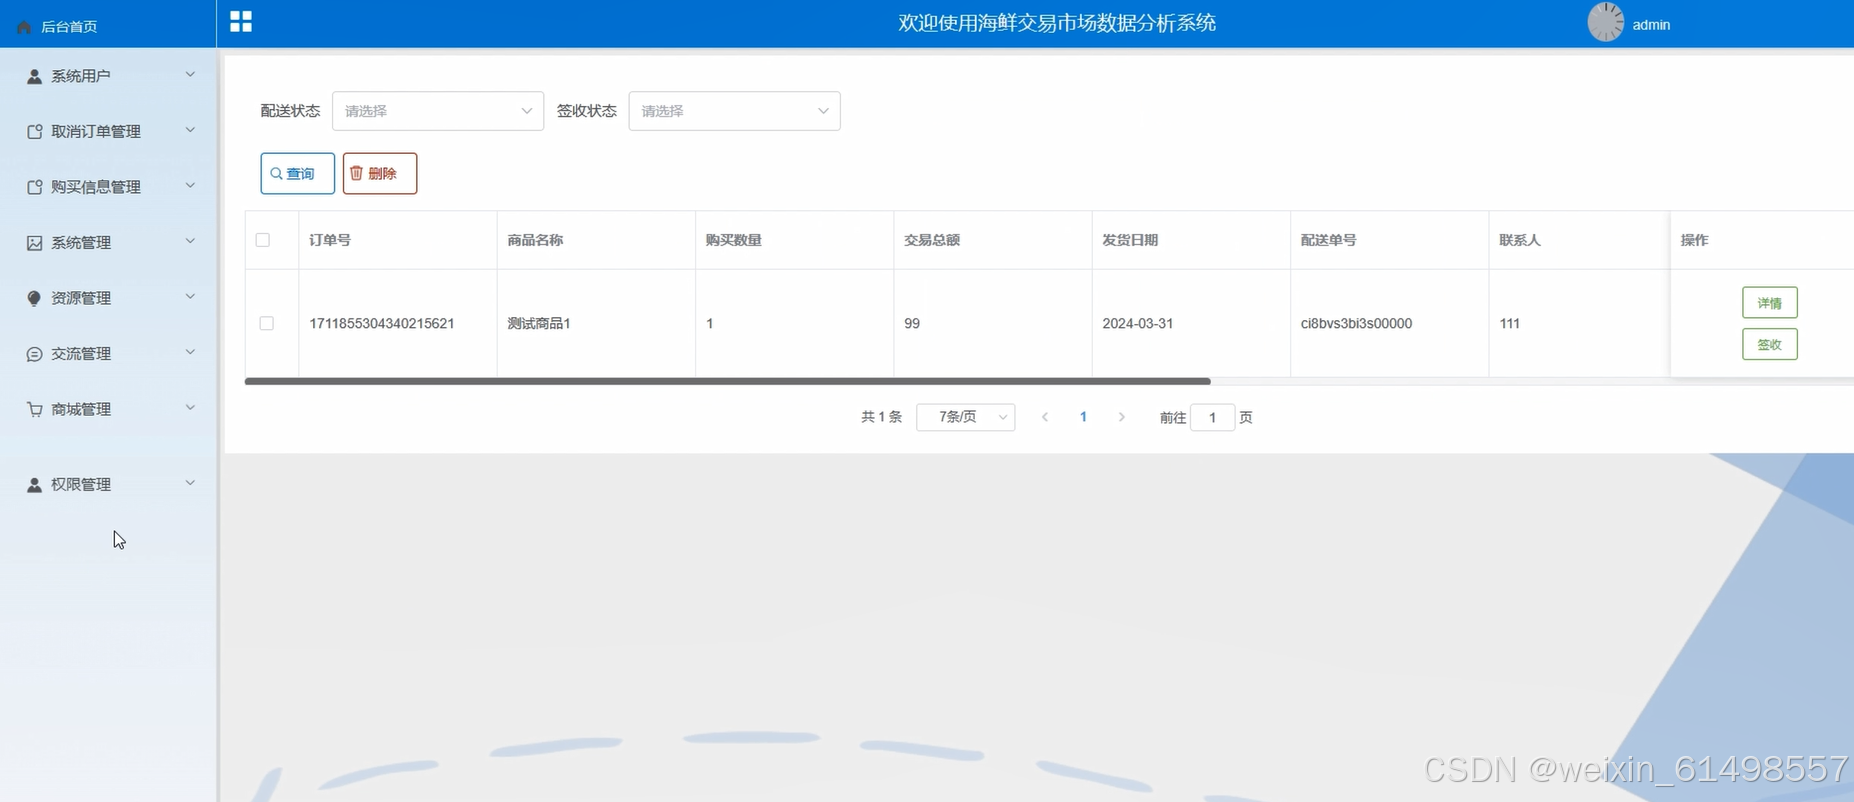Image resolution: width=1854 pixels, height=802 pixels.
Task: Expand 取消订单管理 menu chevron
Action: 190,130
